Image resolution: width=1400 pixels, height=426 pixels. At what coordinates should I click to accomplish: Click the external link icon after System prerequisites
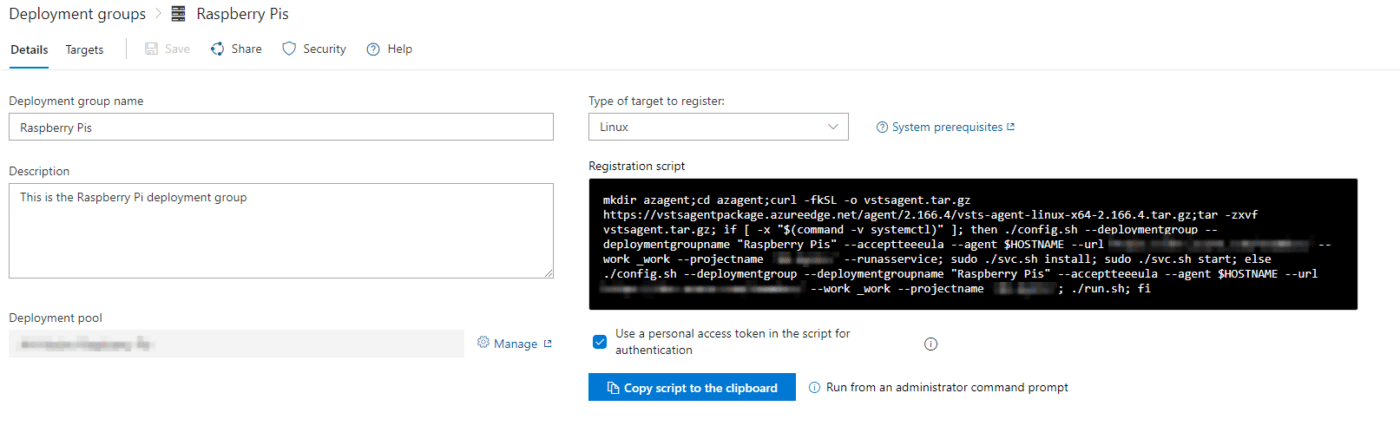[x=1010, y=127]
